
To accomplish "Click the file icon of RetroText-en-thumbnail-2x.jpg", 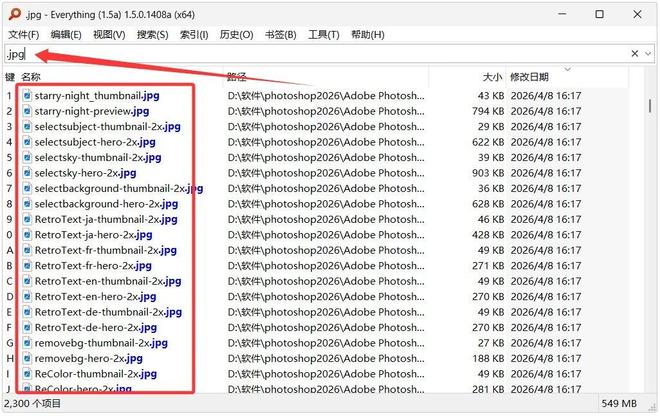I will point(27,281).
